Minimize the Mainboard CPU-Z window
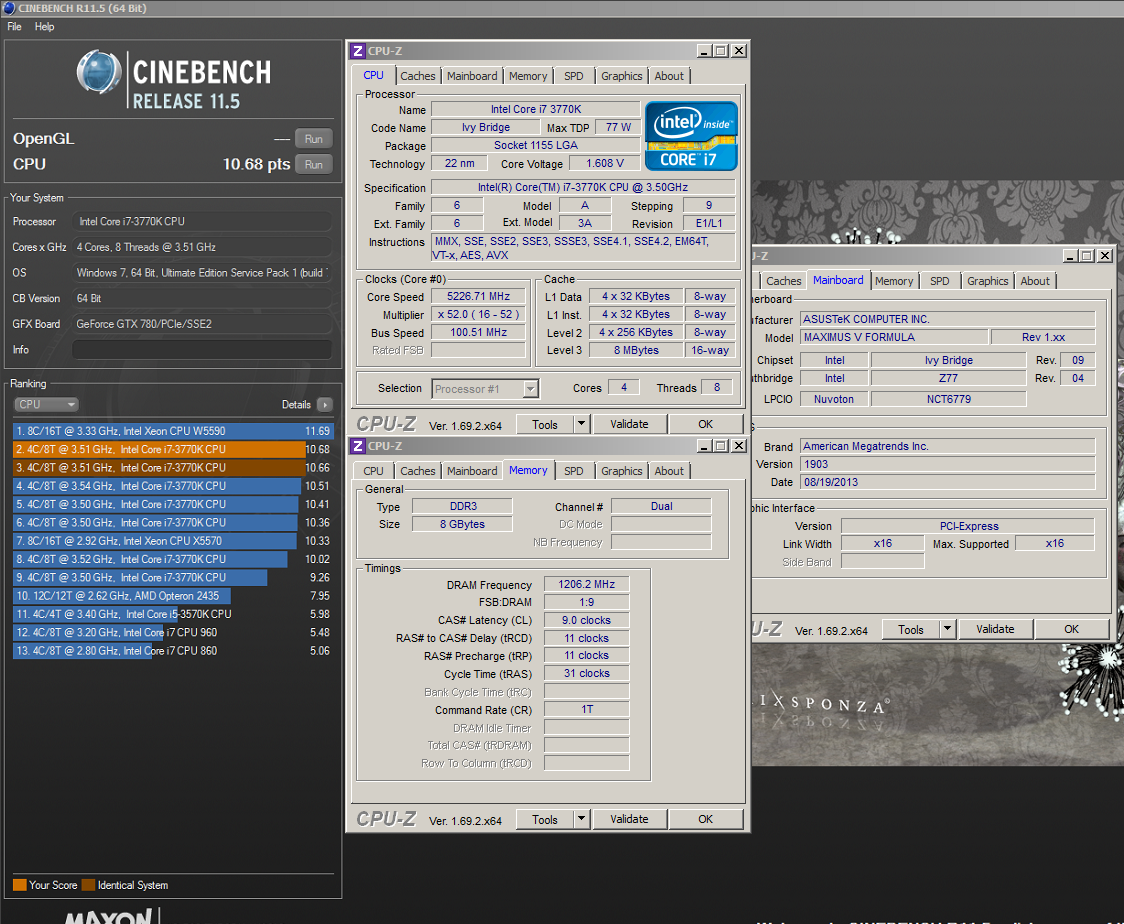 tap(1070, 256)
